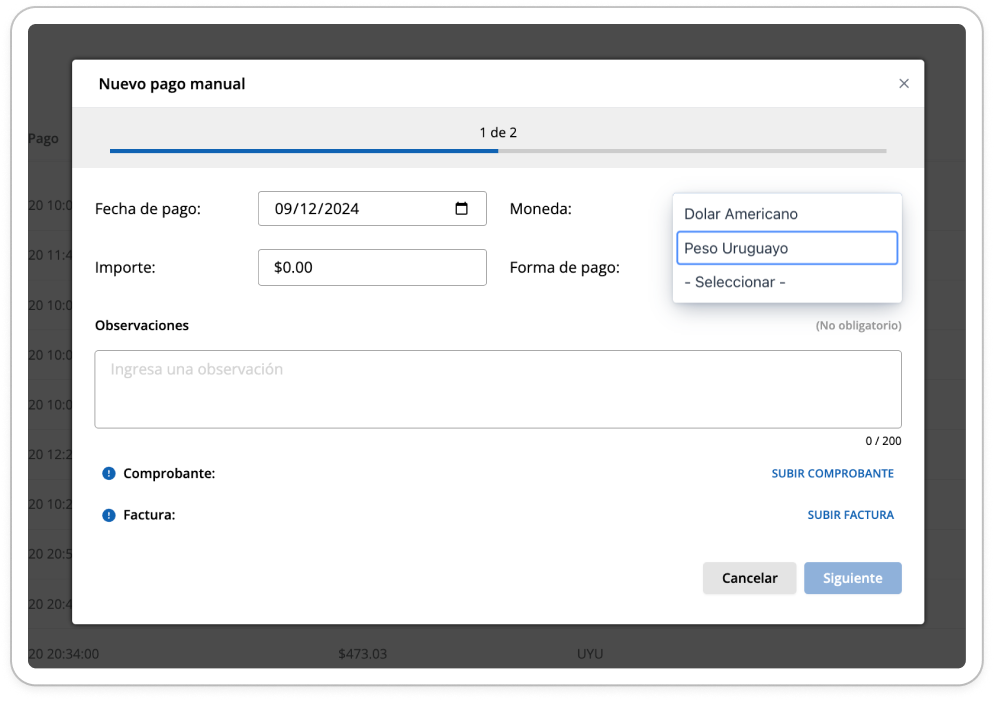This screenshot has height=701, width=994.
Task: Click the Fecha de pago date field
Action: [372, 209]
